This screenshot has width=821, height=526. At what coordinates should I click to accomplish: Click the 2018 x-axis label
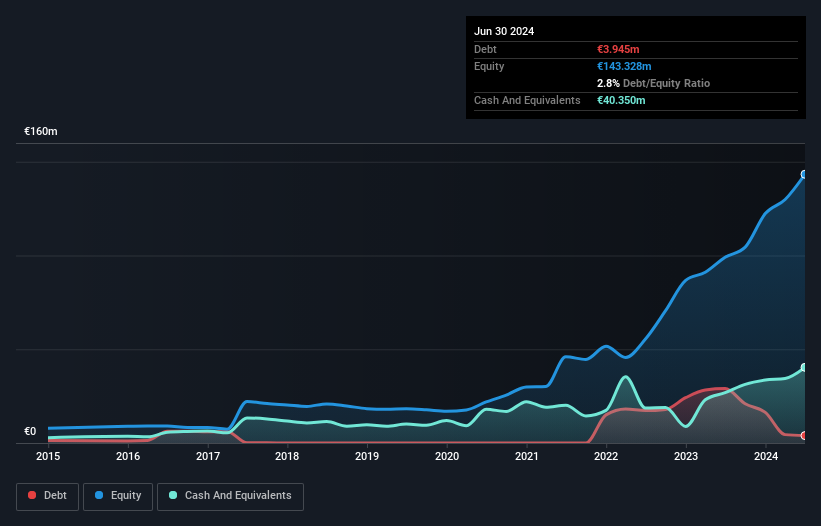pyautogui.click(x=287, y=456)
